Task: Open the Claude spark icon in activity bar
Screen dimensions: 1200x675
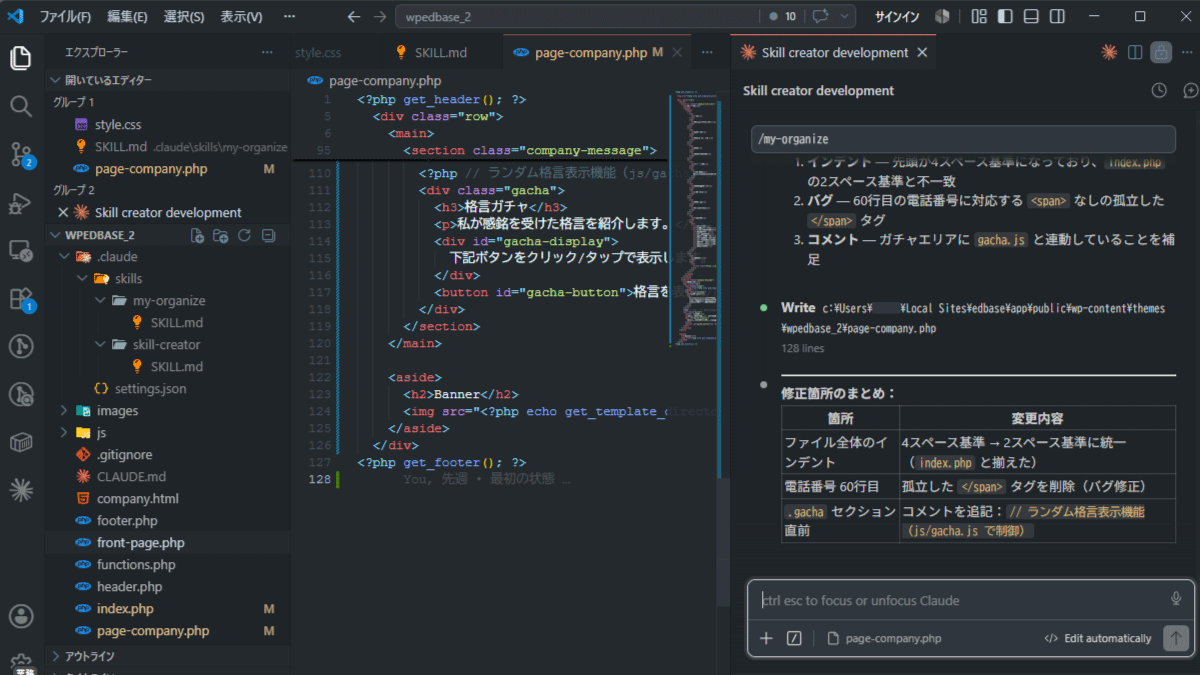Action: tap(21, 490)
